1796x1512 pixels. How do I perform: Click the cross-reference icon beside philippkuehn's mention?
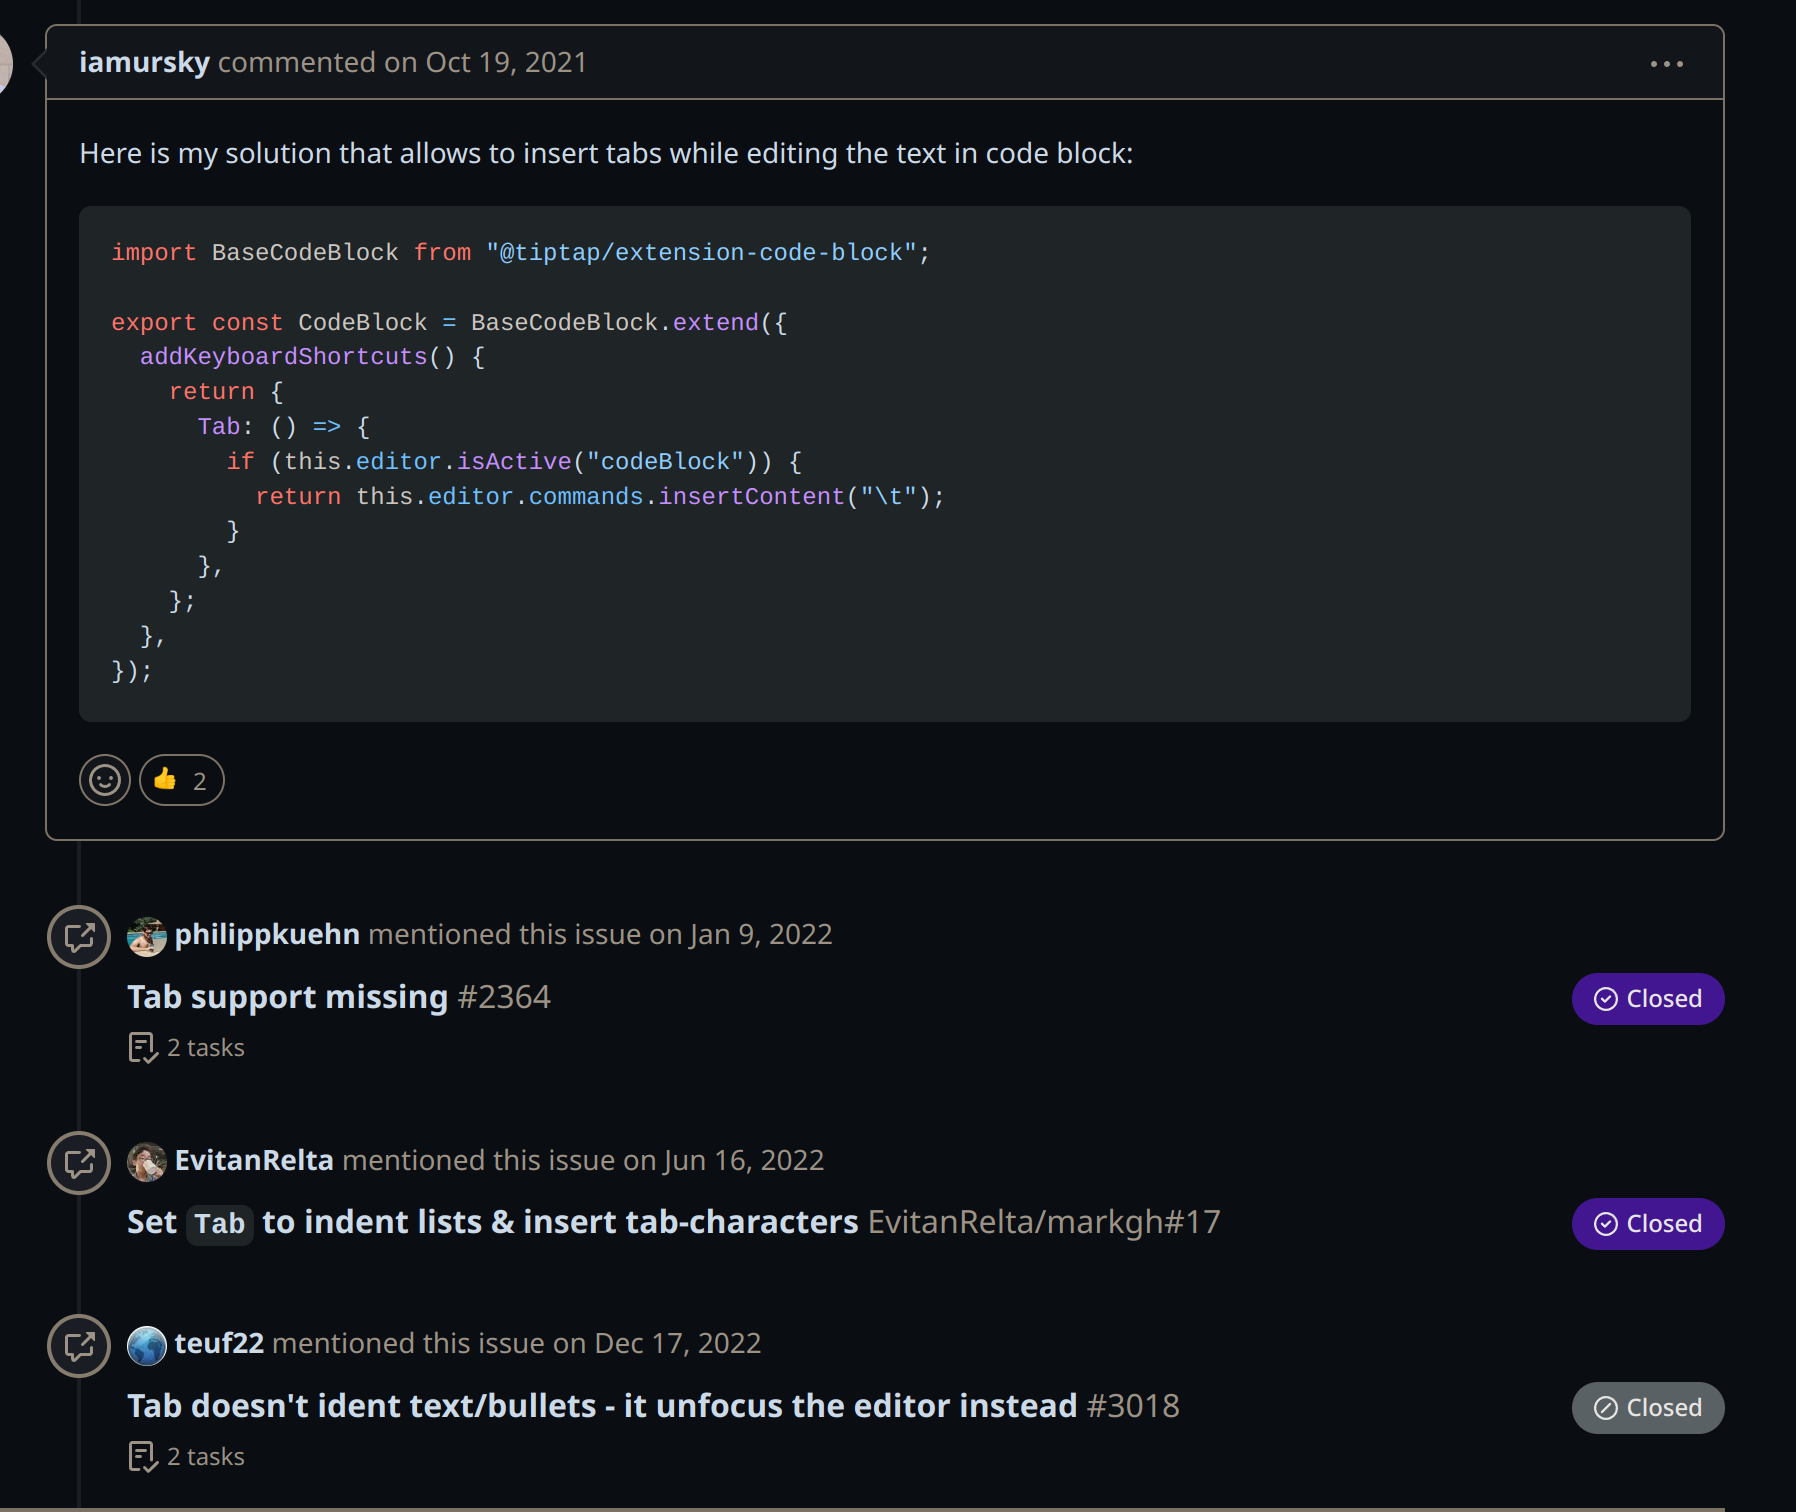[x=79, y=937]
